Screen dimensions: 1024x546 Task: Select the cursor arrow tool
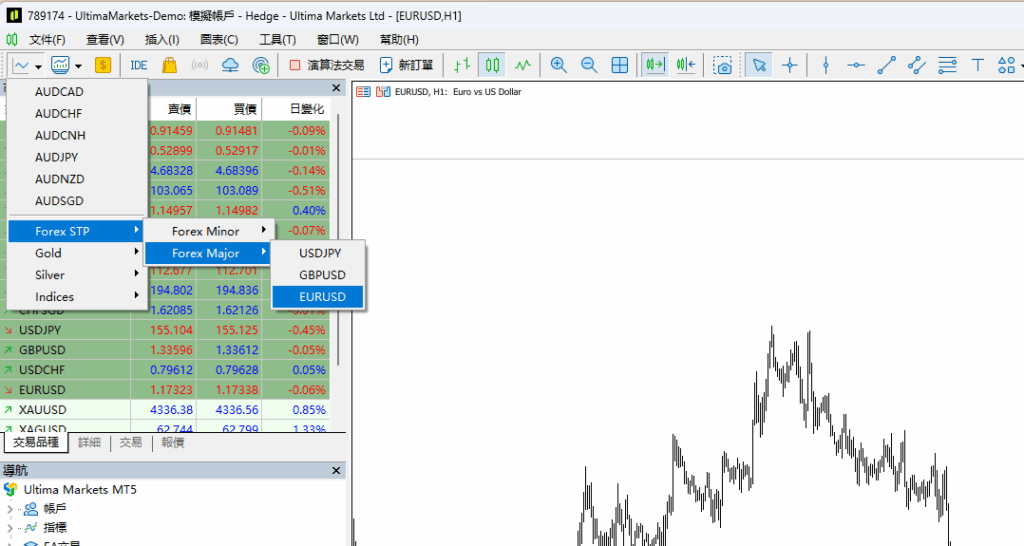(x=759, y=65)
